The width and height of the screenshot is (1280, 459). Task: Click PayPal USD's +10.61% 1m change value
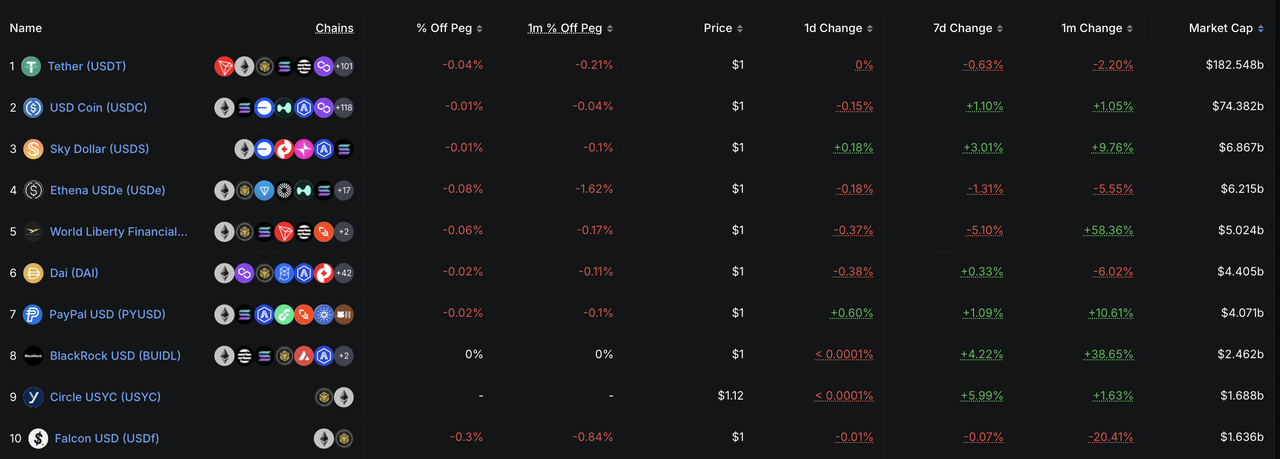click(1111, 314)
